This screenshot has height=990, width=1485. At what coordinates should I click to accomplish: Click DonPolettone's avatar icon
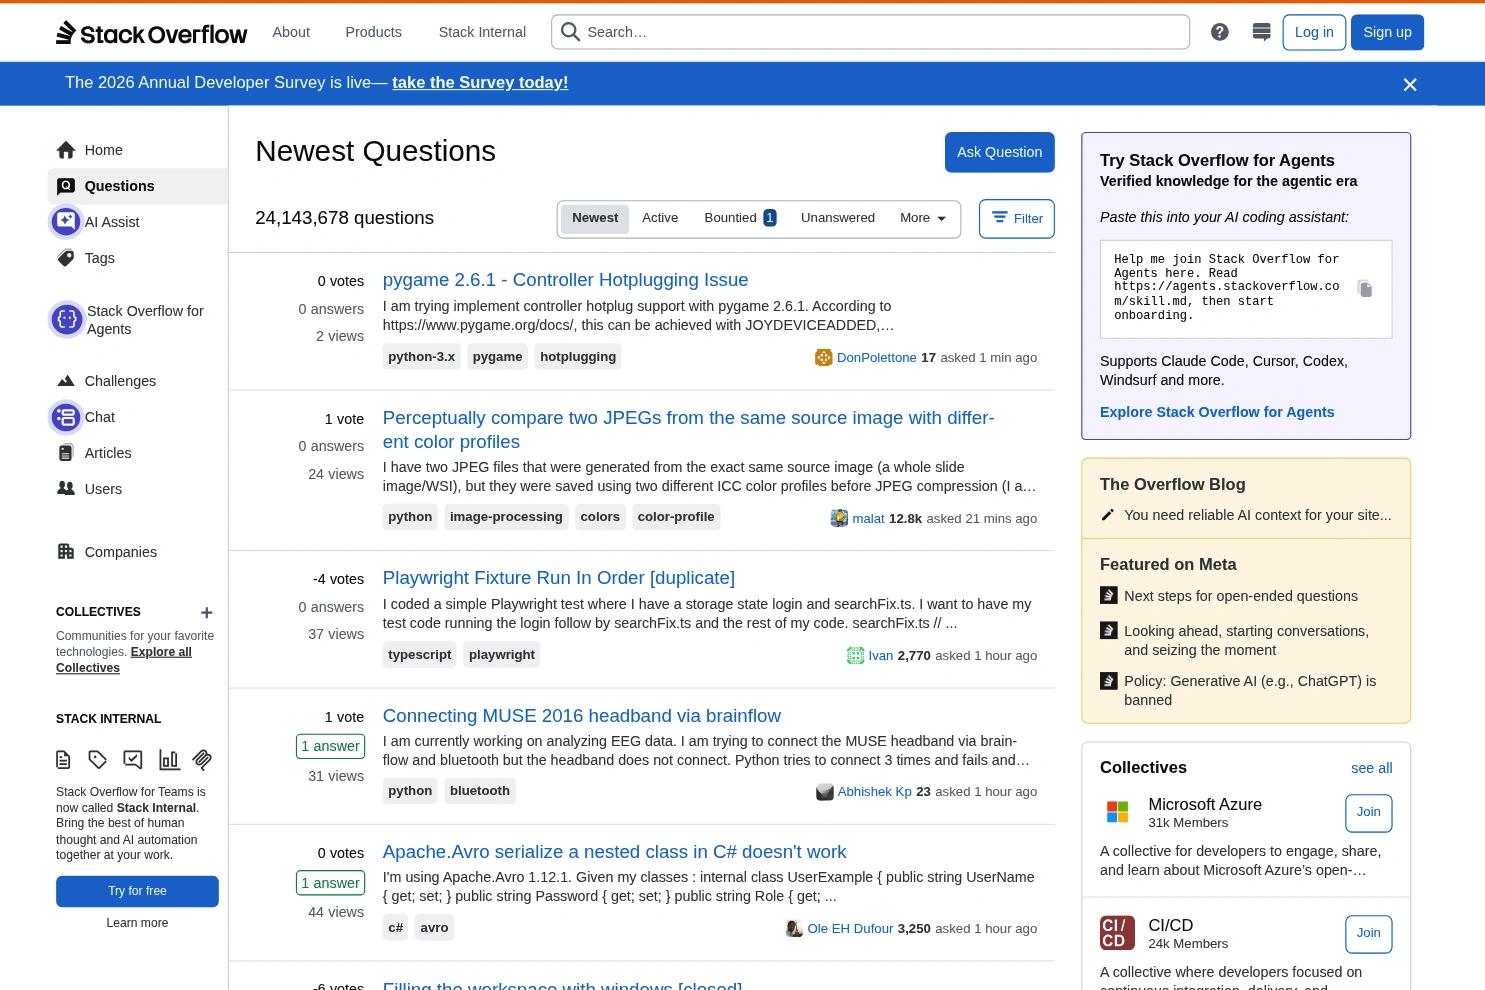823,358
